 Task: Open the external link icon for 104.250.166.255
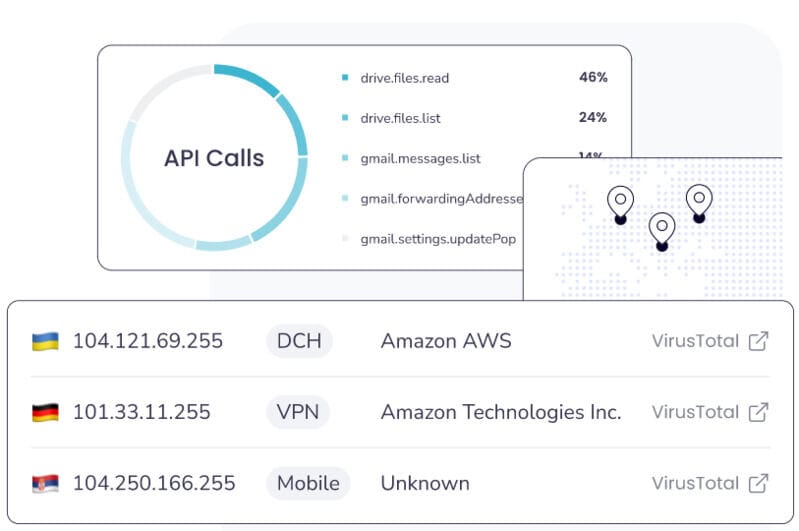click(x=758, y=483)
